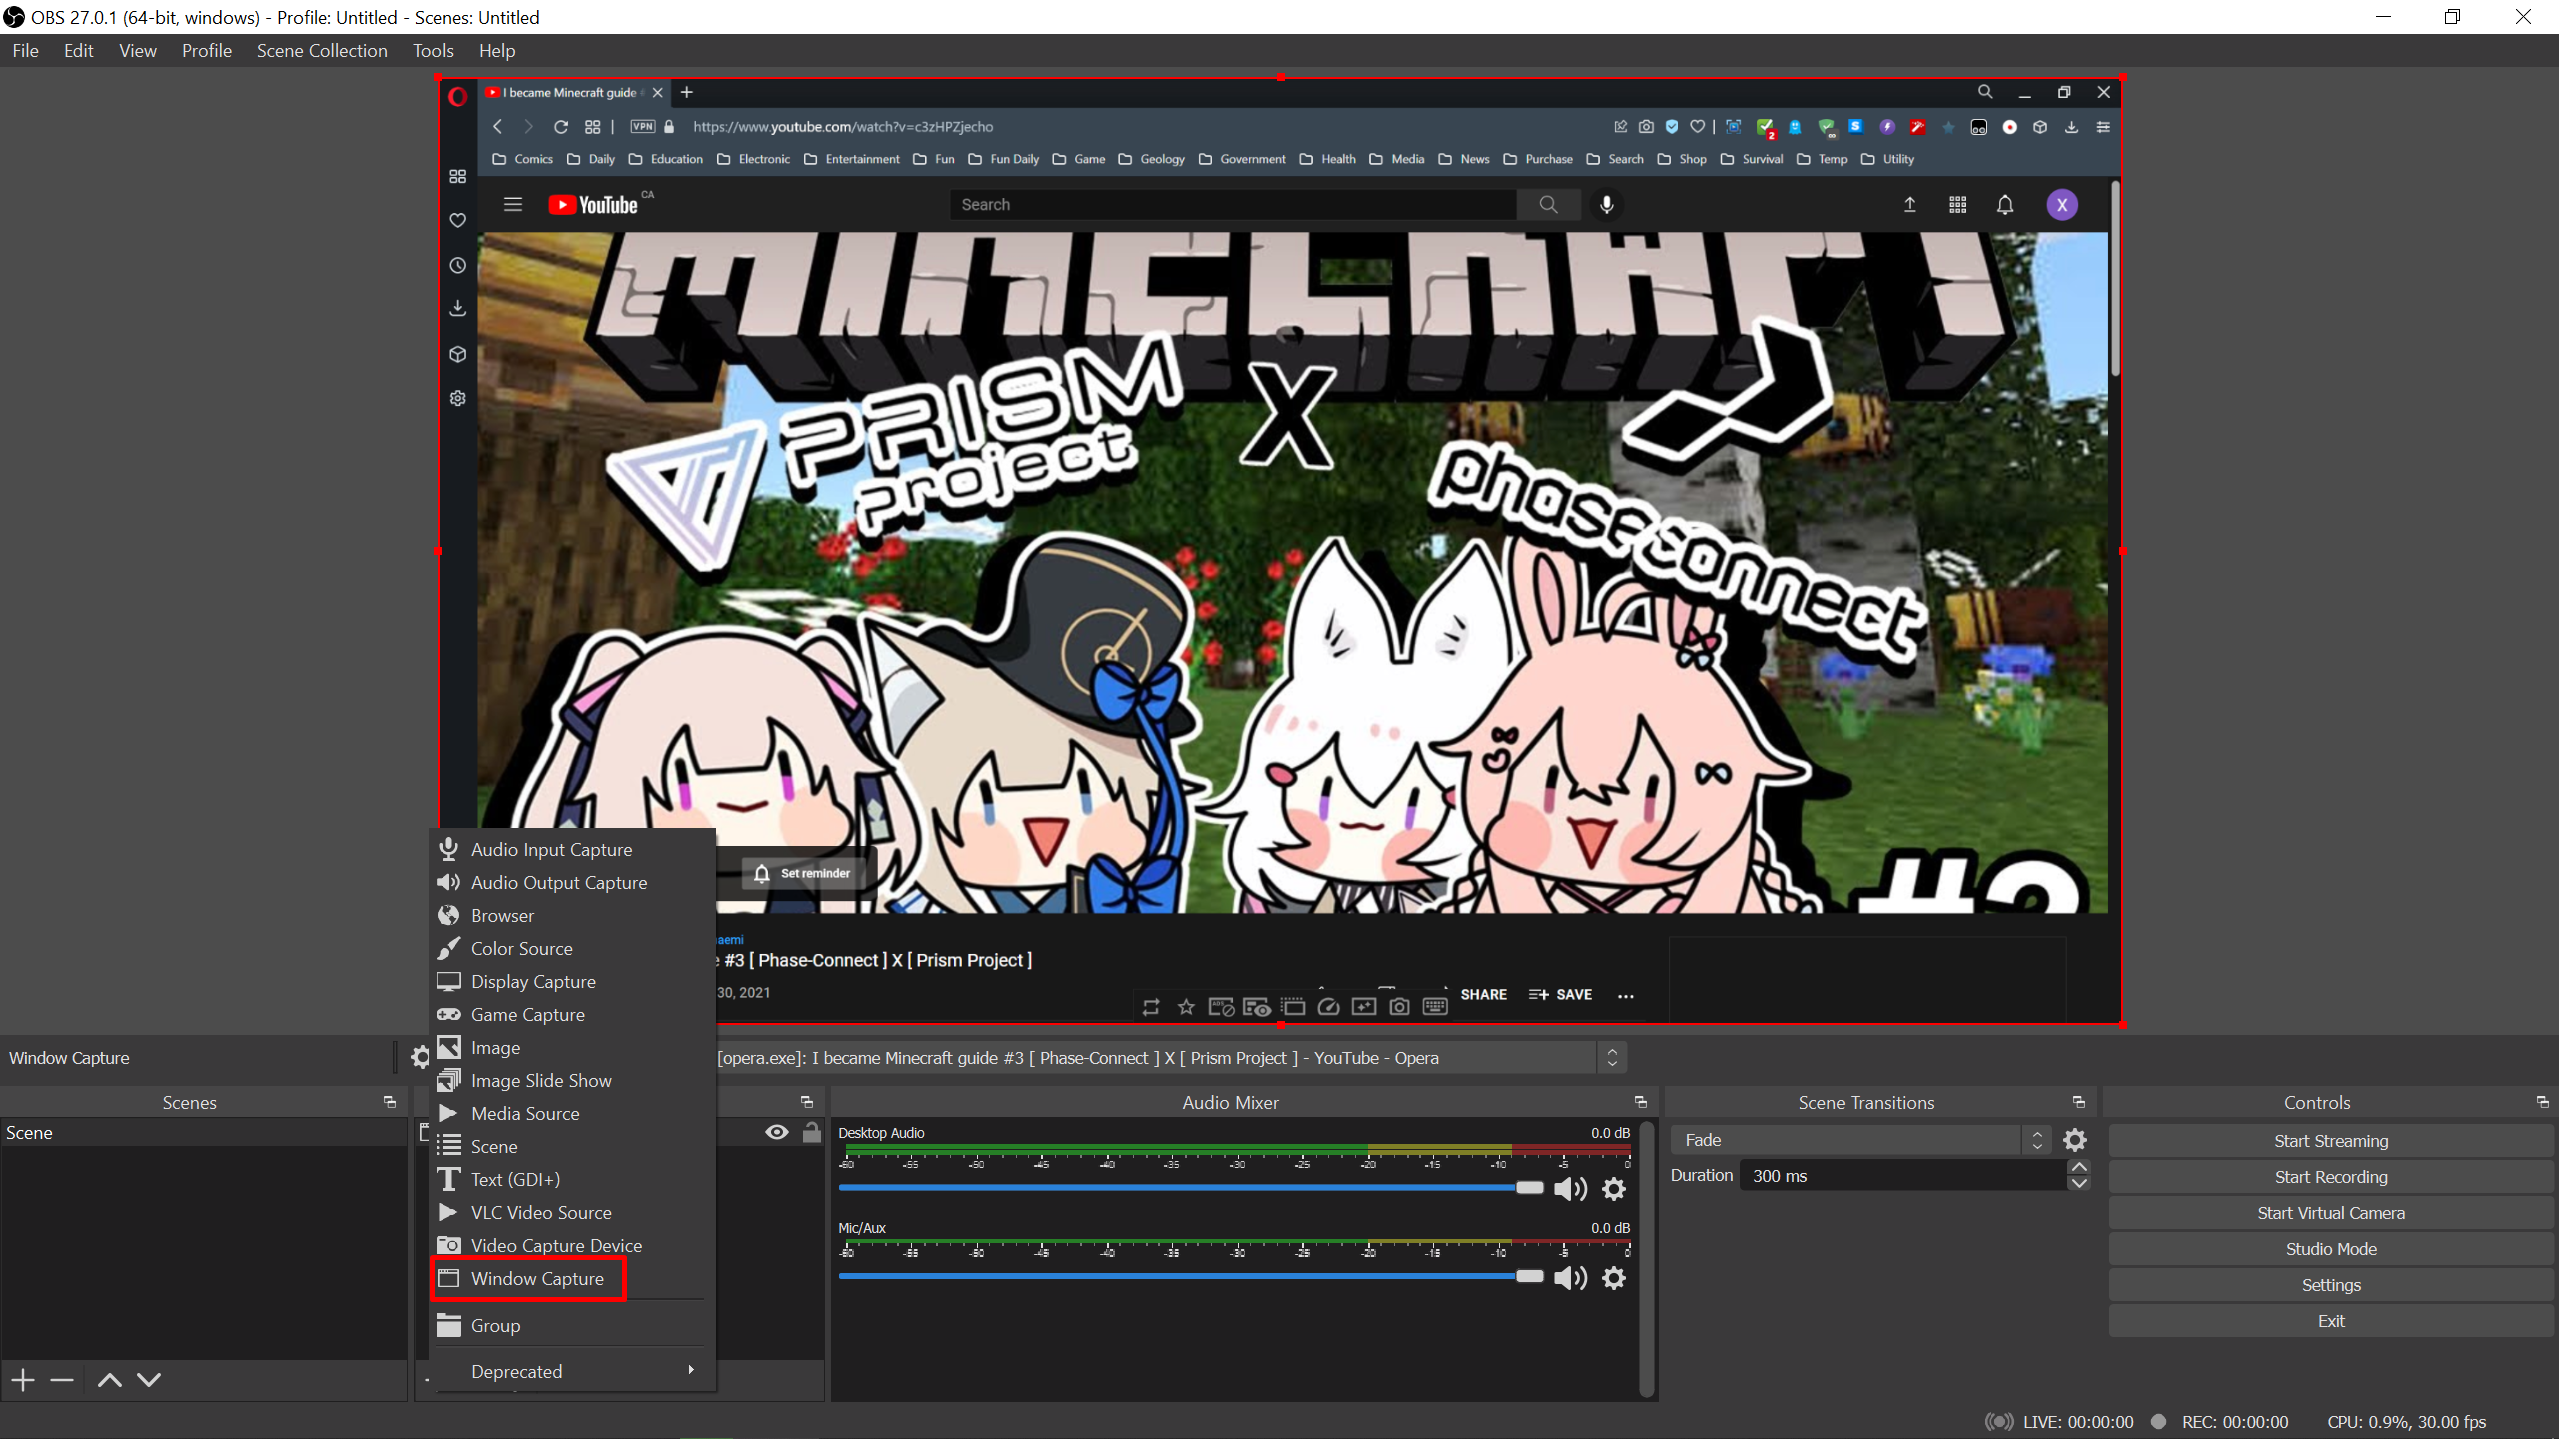Pop out the Scene Transitions dock
The width and height of the screenshot is (2559, 1439).
pos(2079,1102)
